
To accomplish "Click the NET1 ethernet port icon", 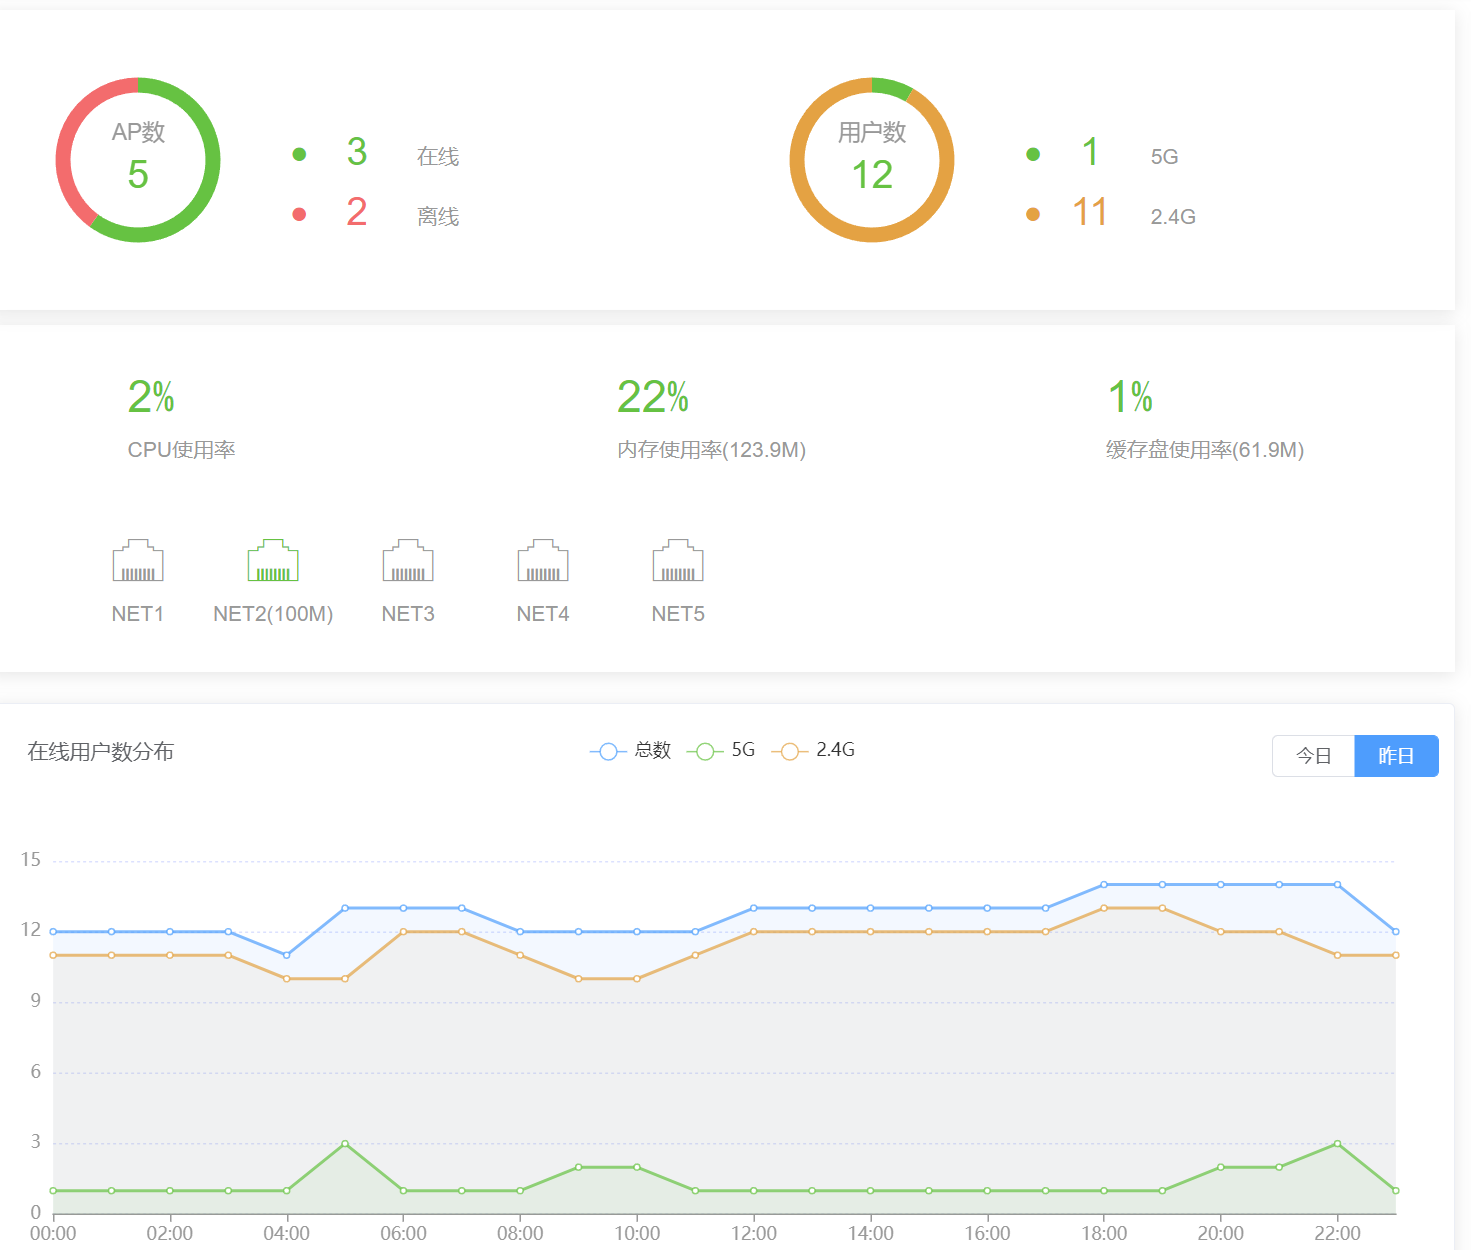I will [x=138, y=560].
